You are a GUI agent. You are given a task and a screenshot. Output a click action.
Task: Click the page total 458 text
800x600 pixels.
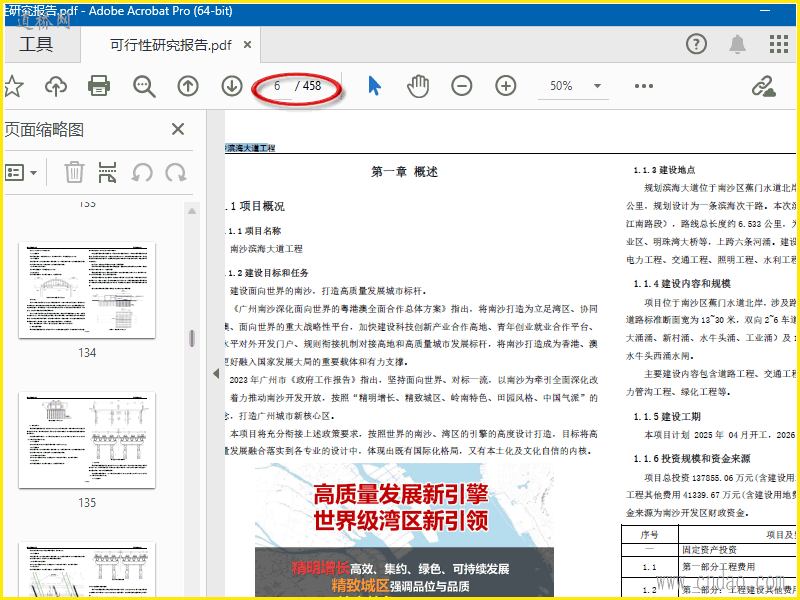pyautogui.click(x=312, y=86)
